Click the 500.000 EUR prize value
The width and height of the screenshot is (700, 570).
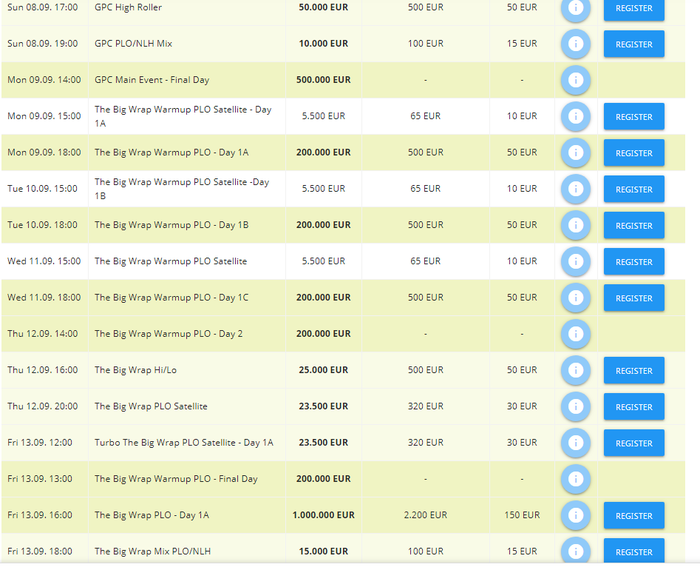coord(323,80)
